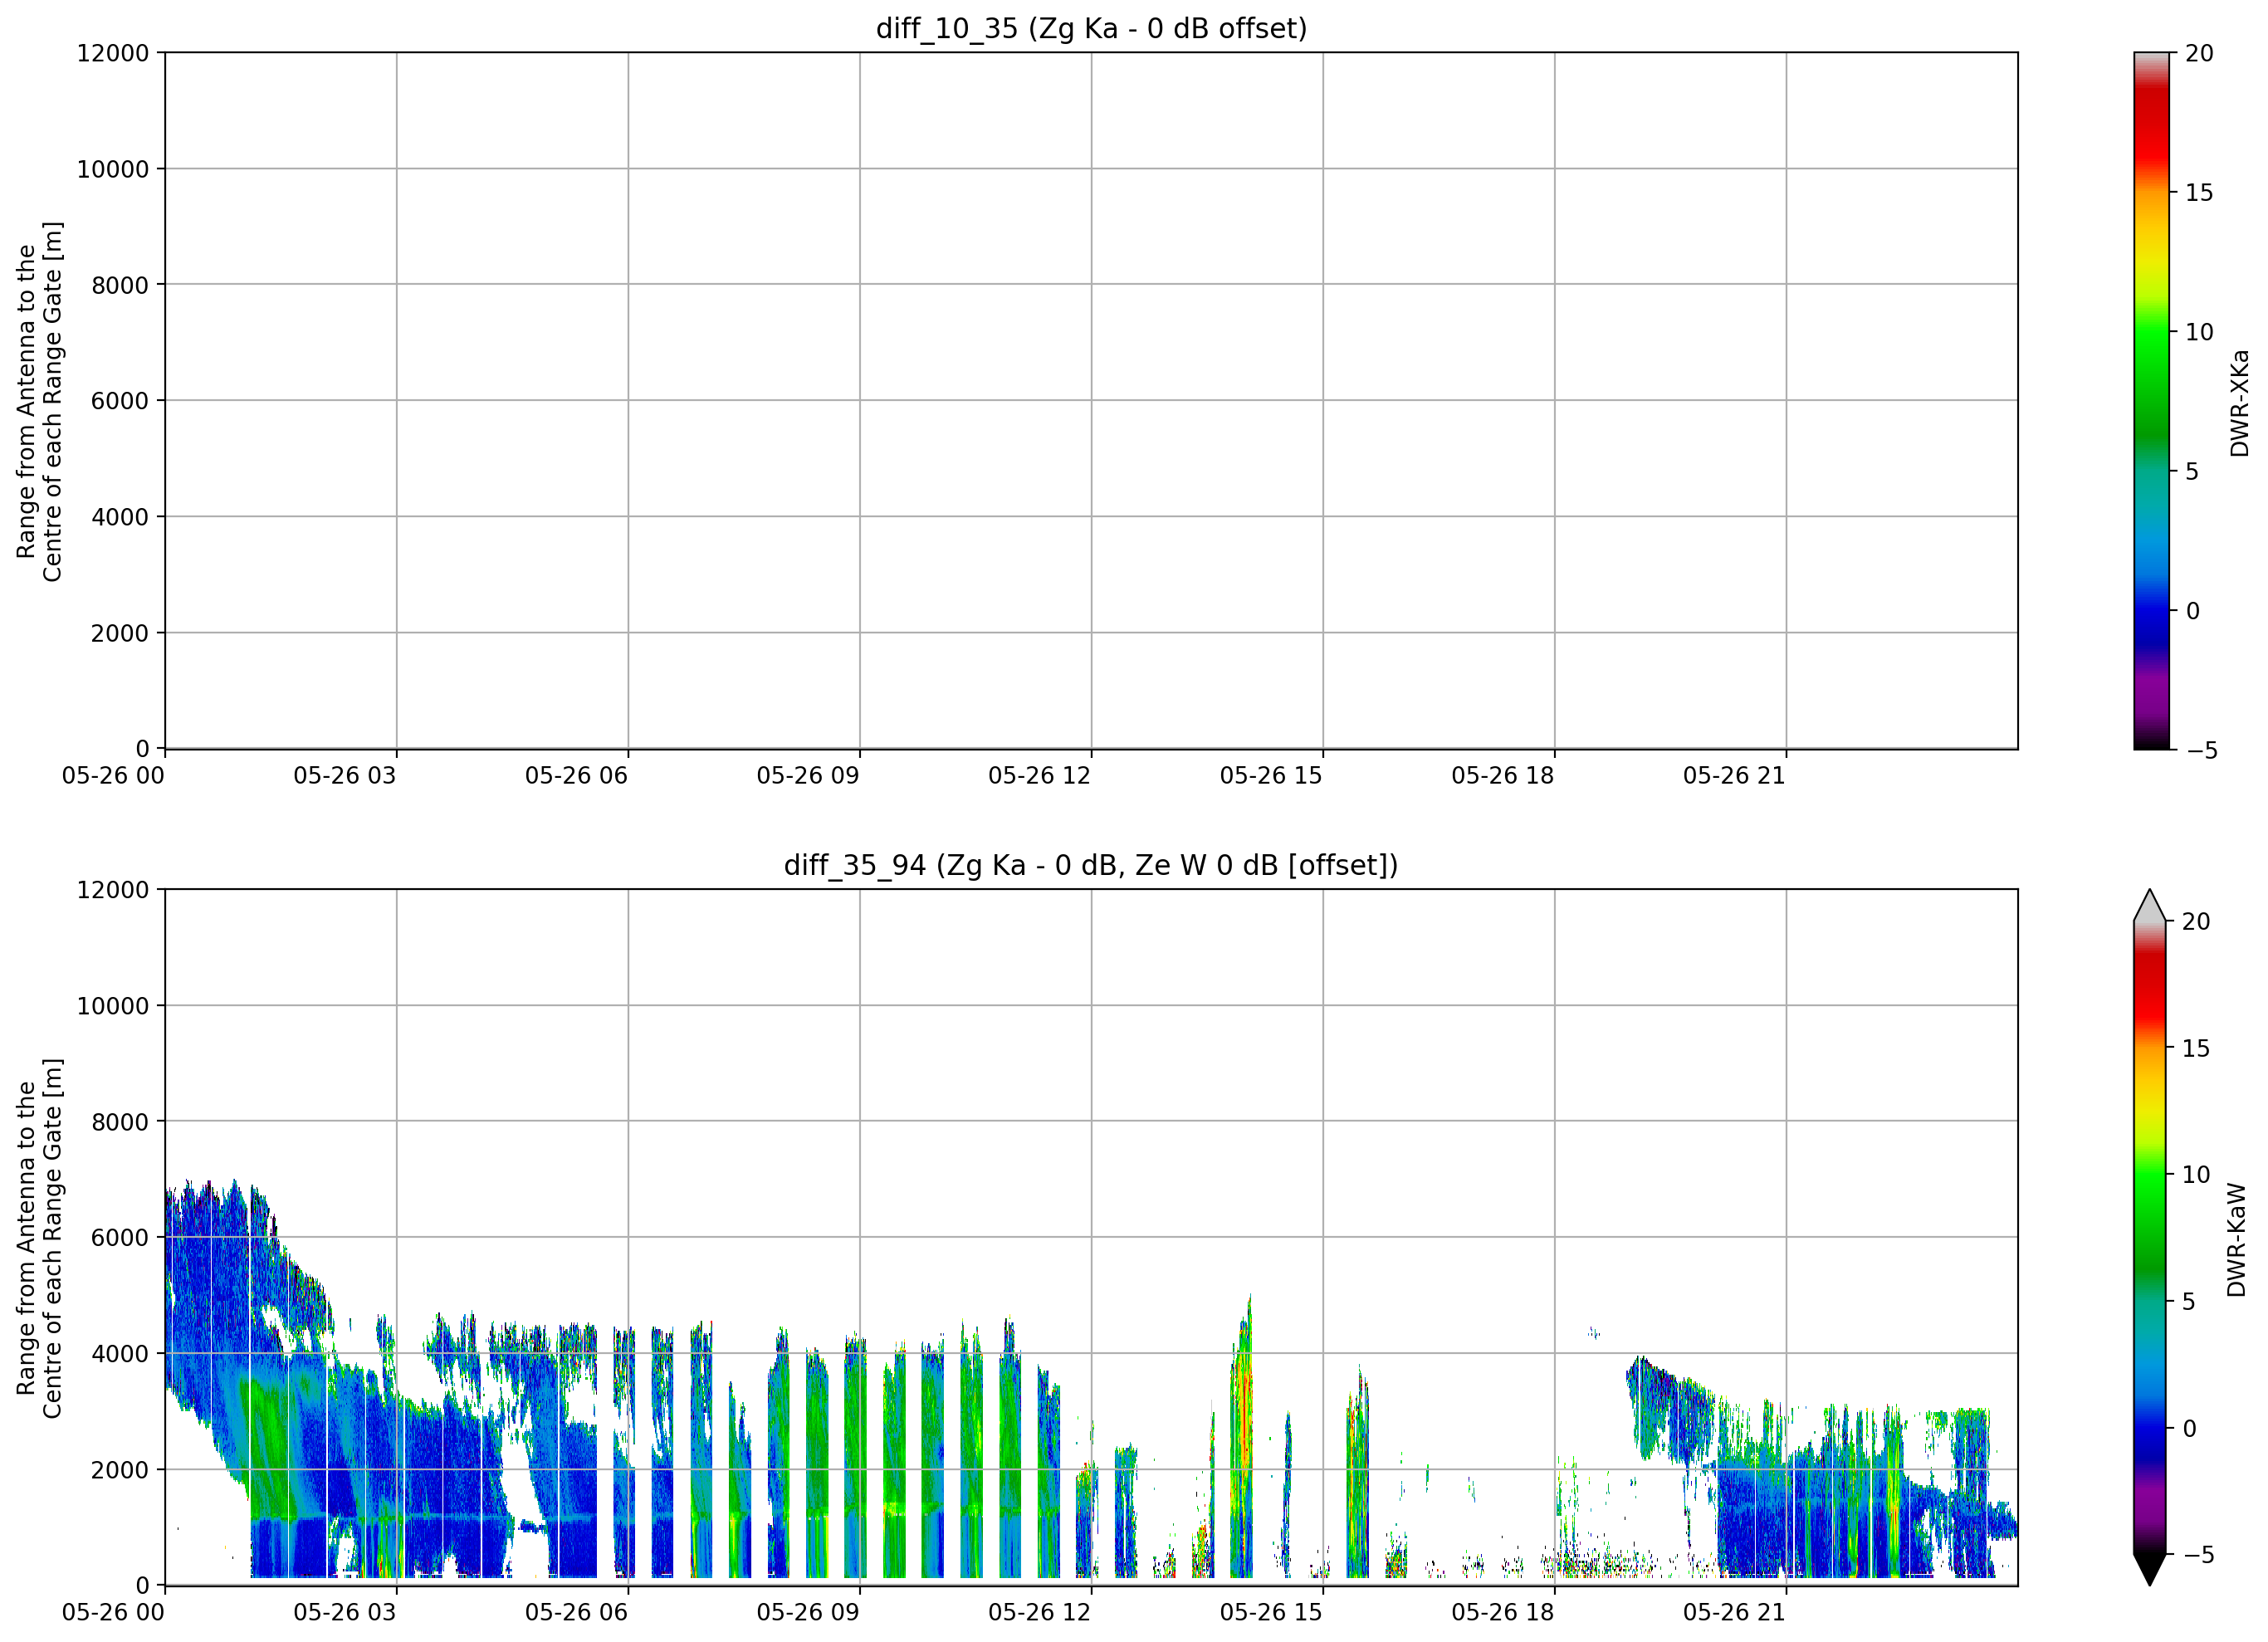Screen dimensions: 2268x1642
Task: Click the DWR-XKa colorbar label
Action: click(x=2239, y=402)
